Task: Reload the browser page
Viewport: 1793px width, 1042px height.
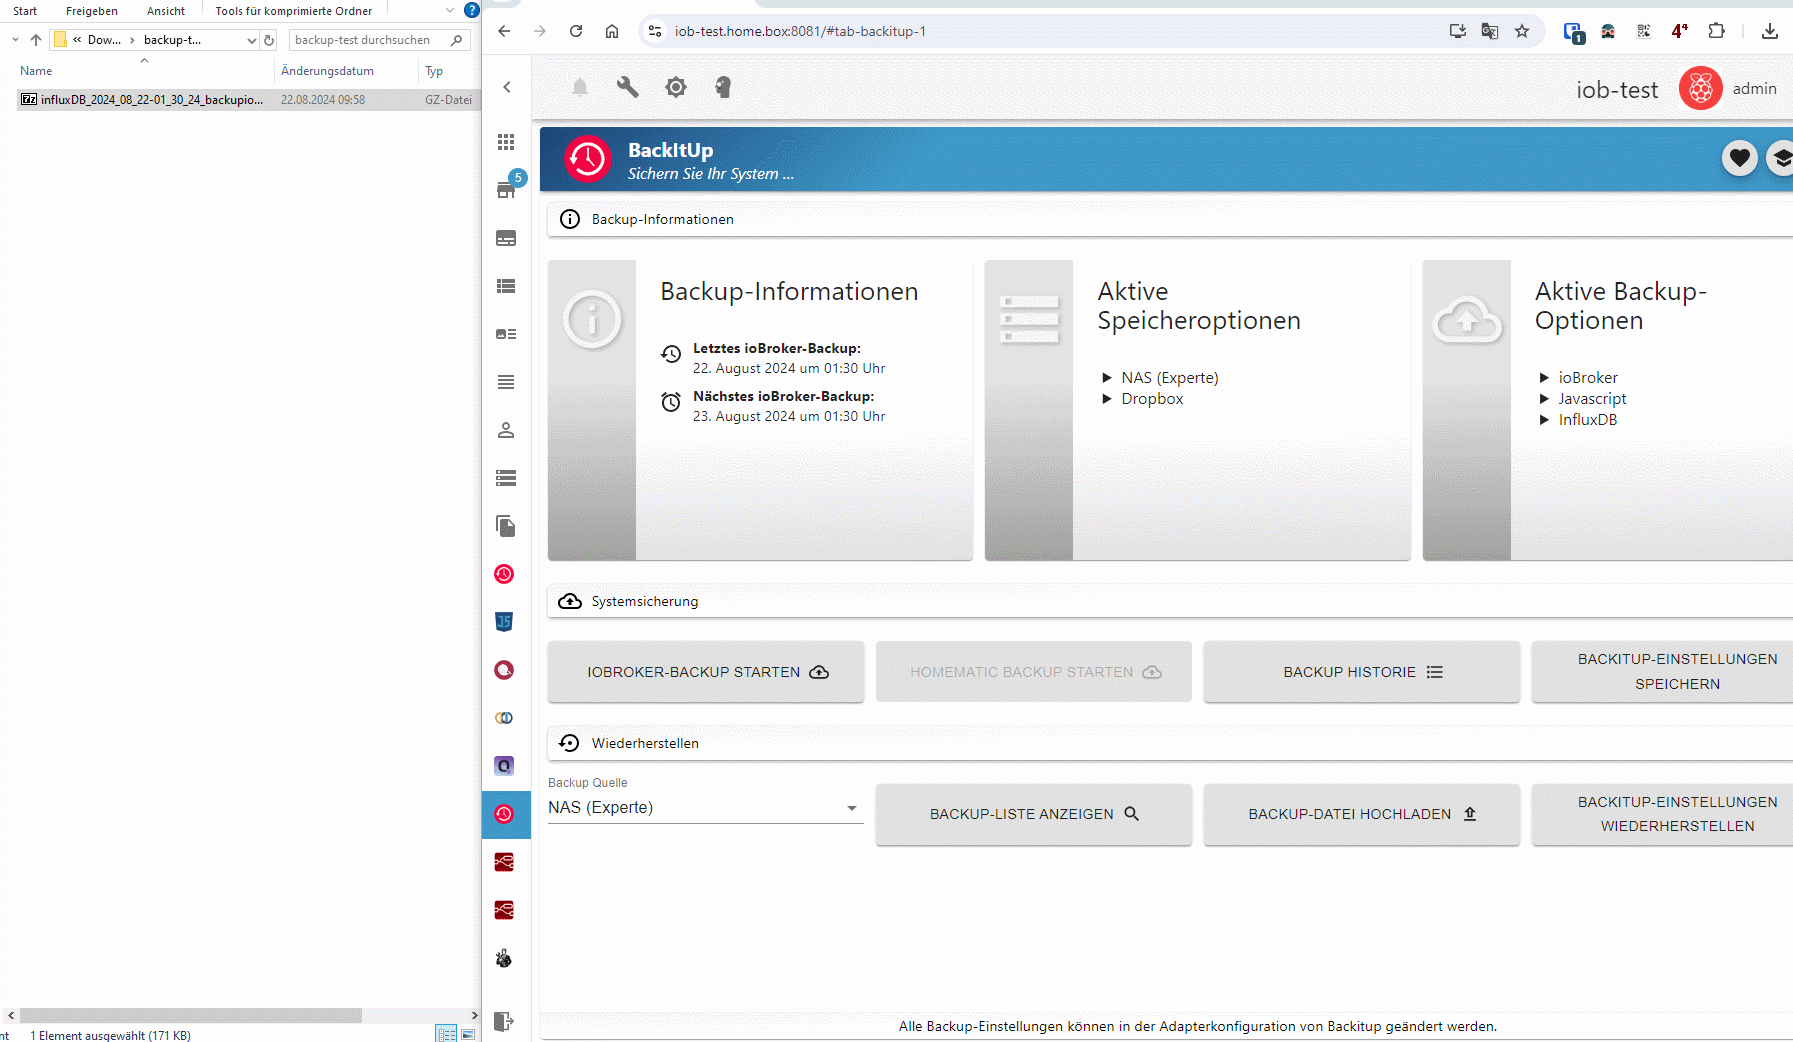Action: pyautogui.click(x=576, y=31)
